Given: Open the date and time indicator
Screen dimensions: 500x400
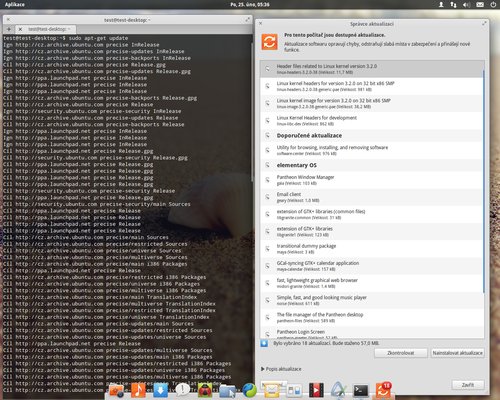Looking at the screenshot, I should (x=250, y=4).
